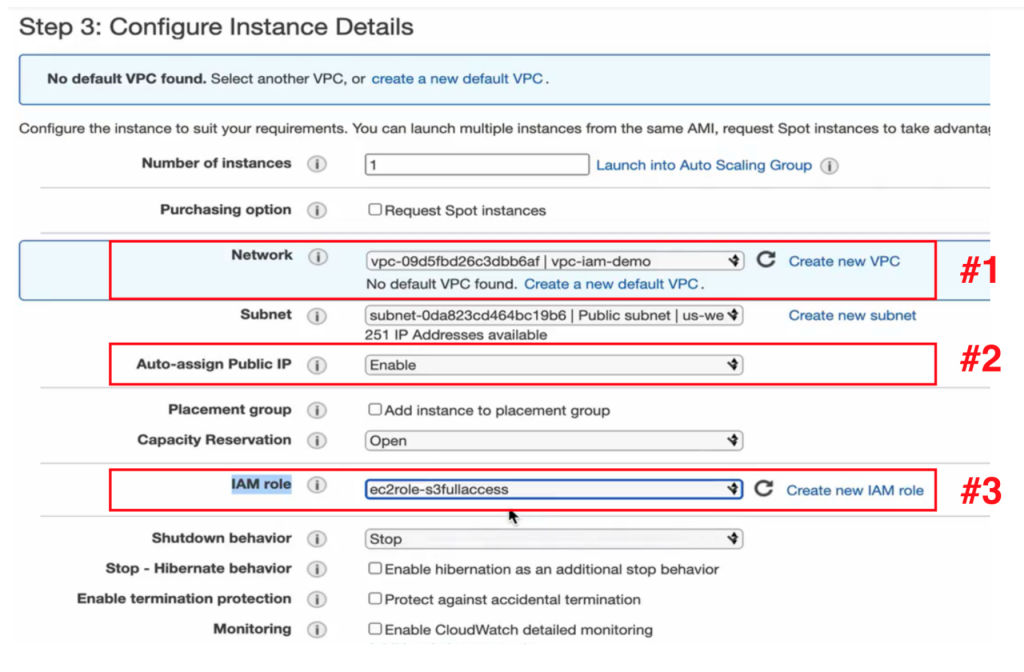The height and width of the screenshot is (672, 1024).
Task: Click info icon next to Subnet label
Action: click(317, 316)
